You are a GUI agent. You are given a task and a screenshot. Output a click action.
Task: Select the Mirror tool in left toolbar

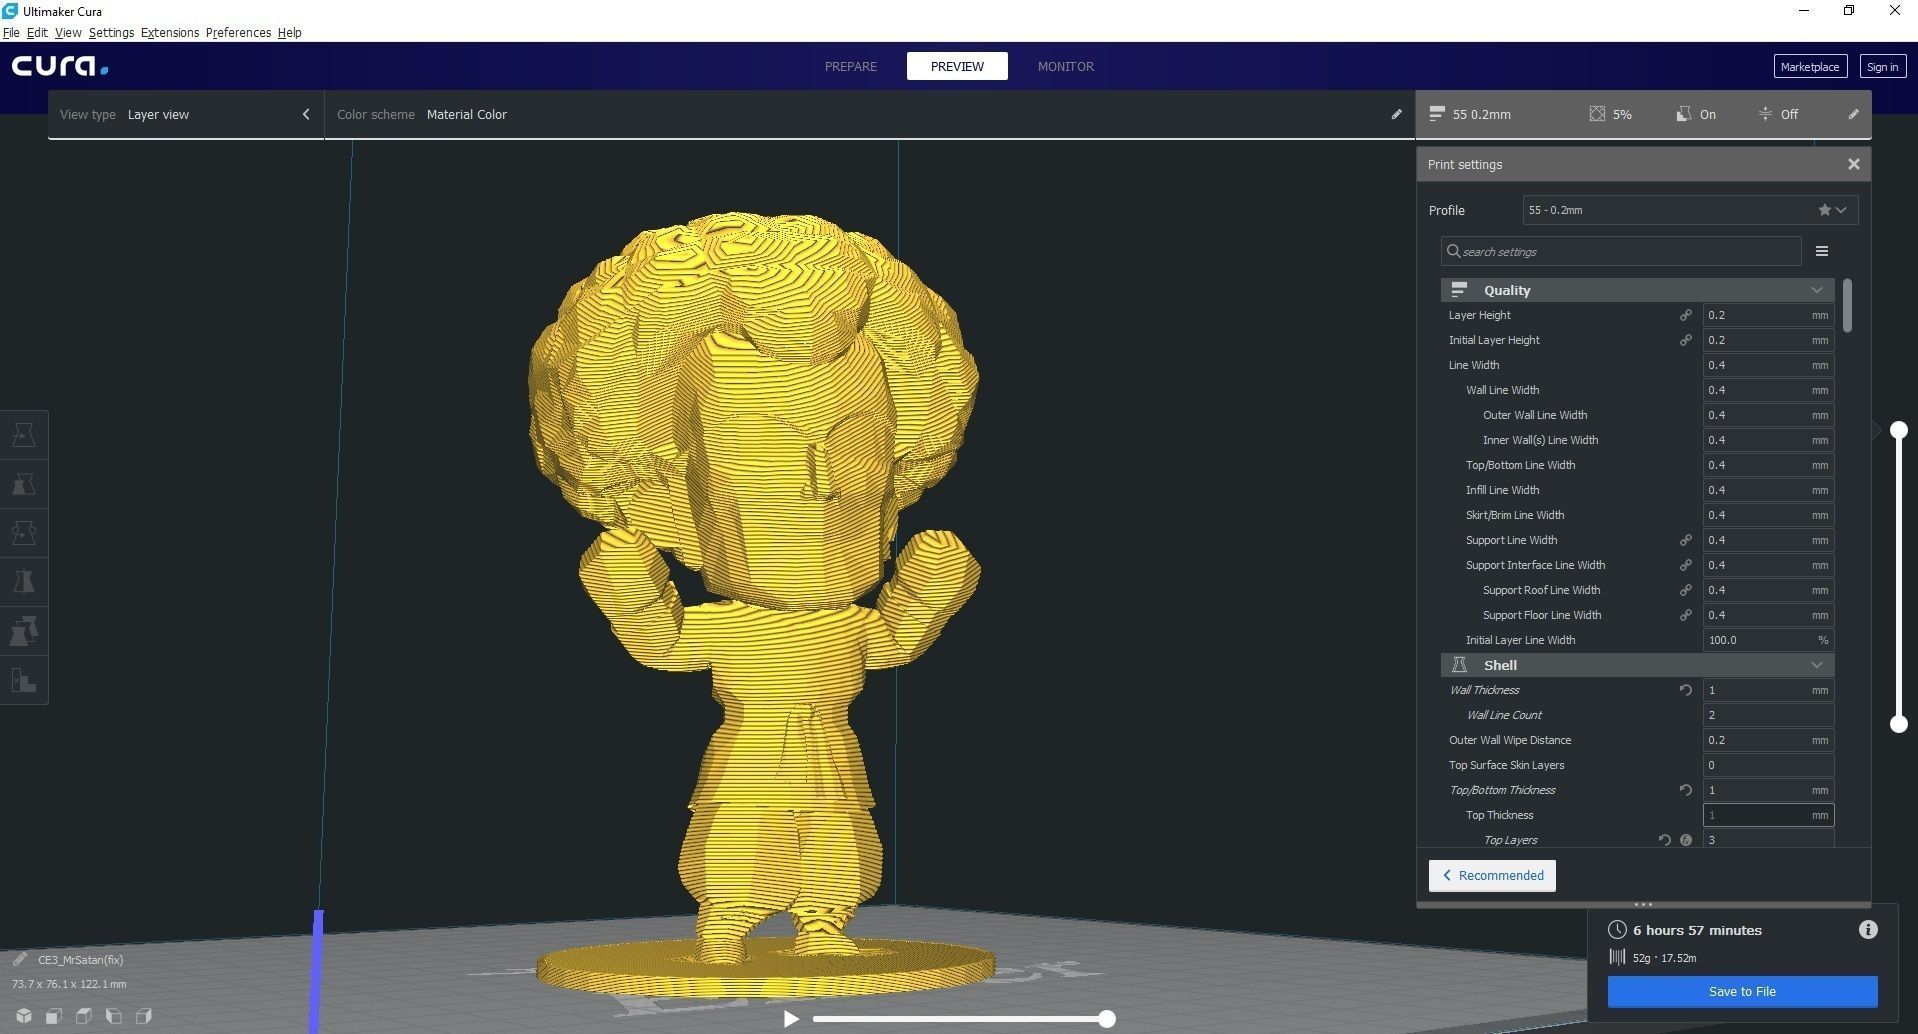[24, 582]
